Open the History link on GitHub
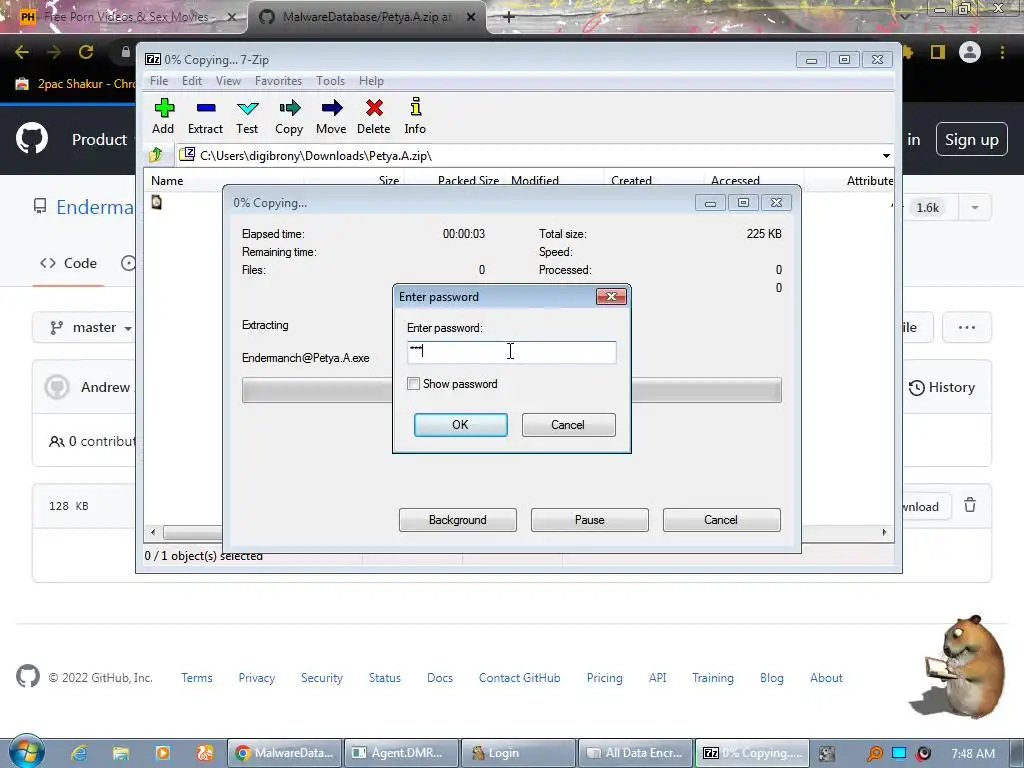 942,387
